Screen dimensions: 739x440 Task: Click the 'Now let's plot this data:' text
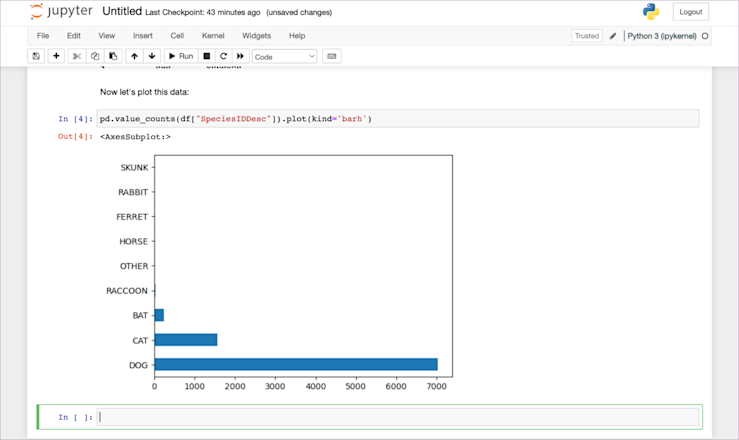[144, 92]
